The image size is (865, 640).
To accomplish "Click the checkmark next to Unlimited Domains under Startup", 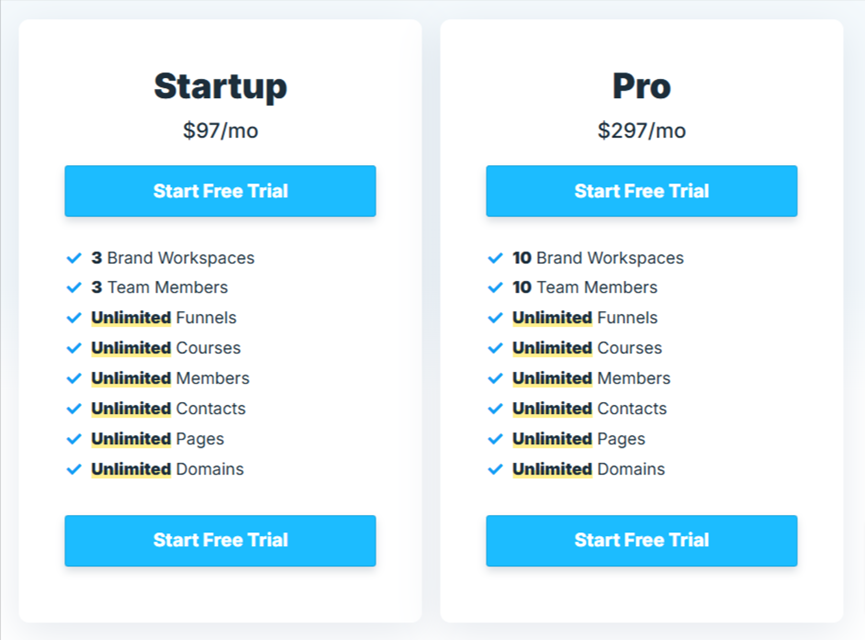I will pos(74,469).
